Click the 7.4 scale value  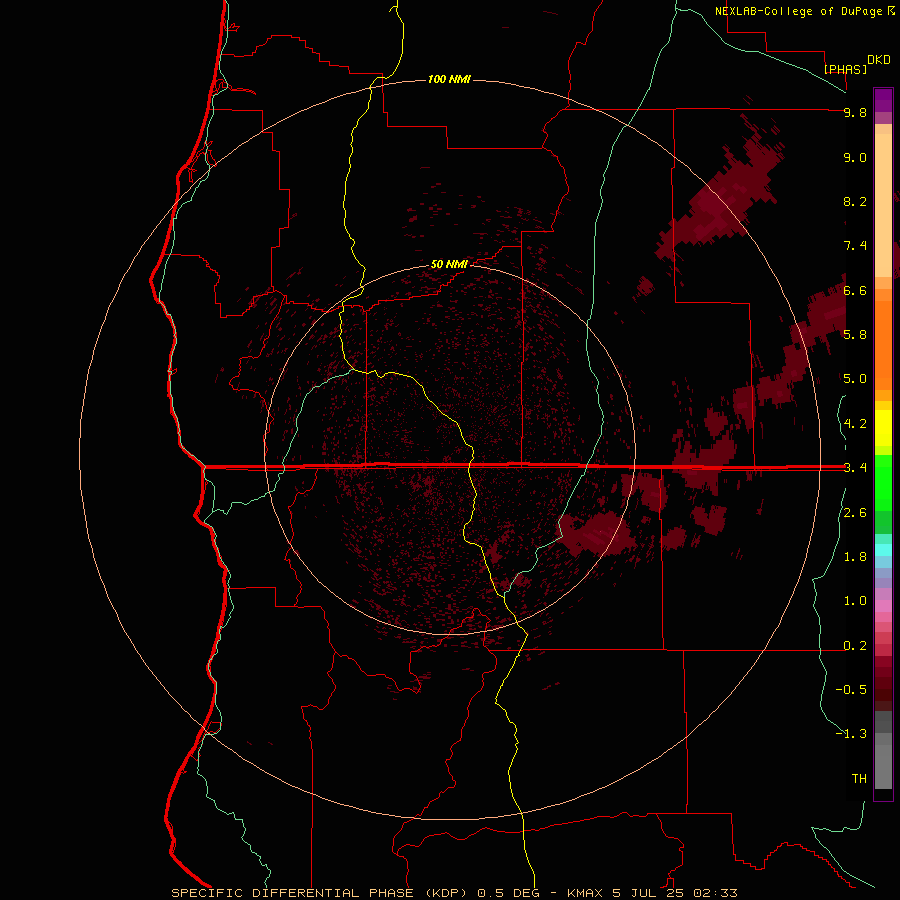pyautogui.click(x=855, y=246)
